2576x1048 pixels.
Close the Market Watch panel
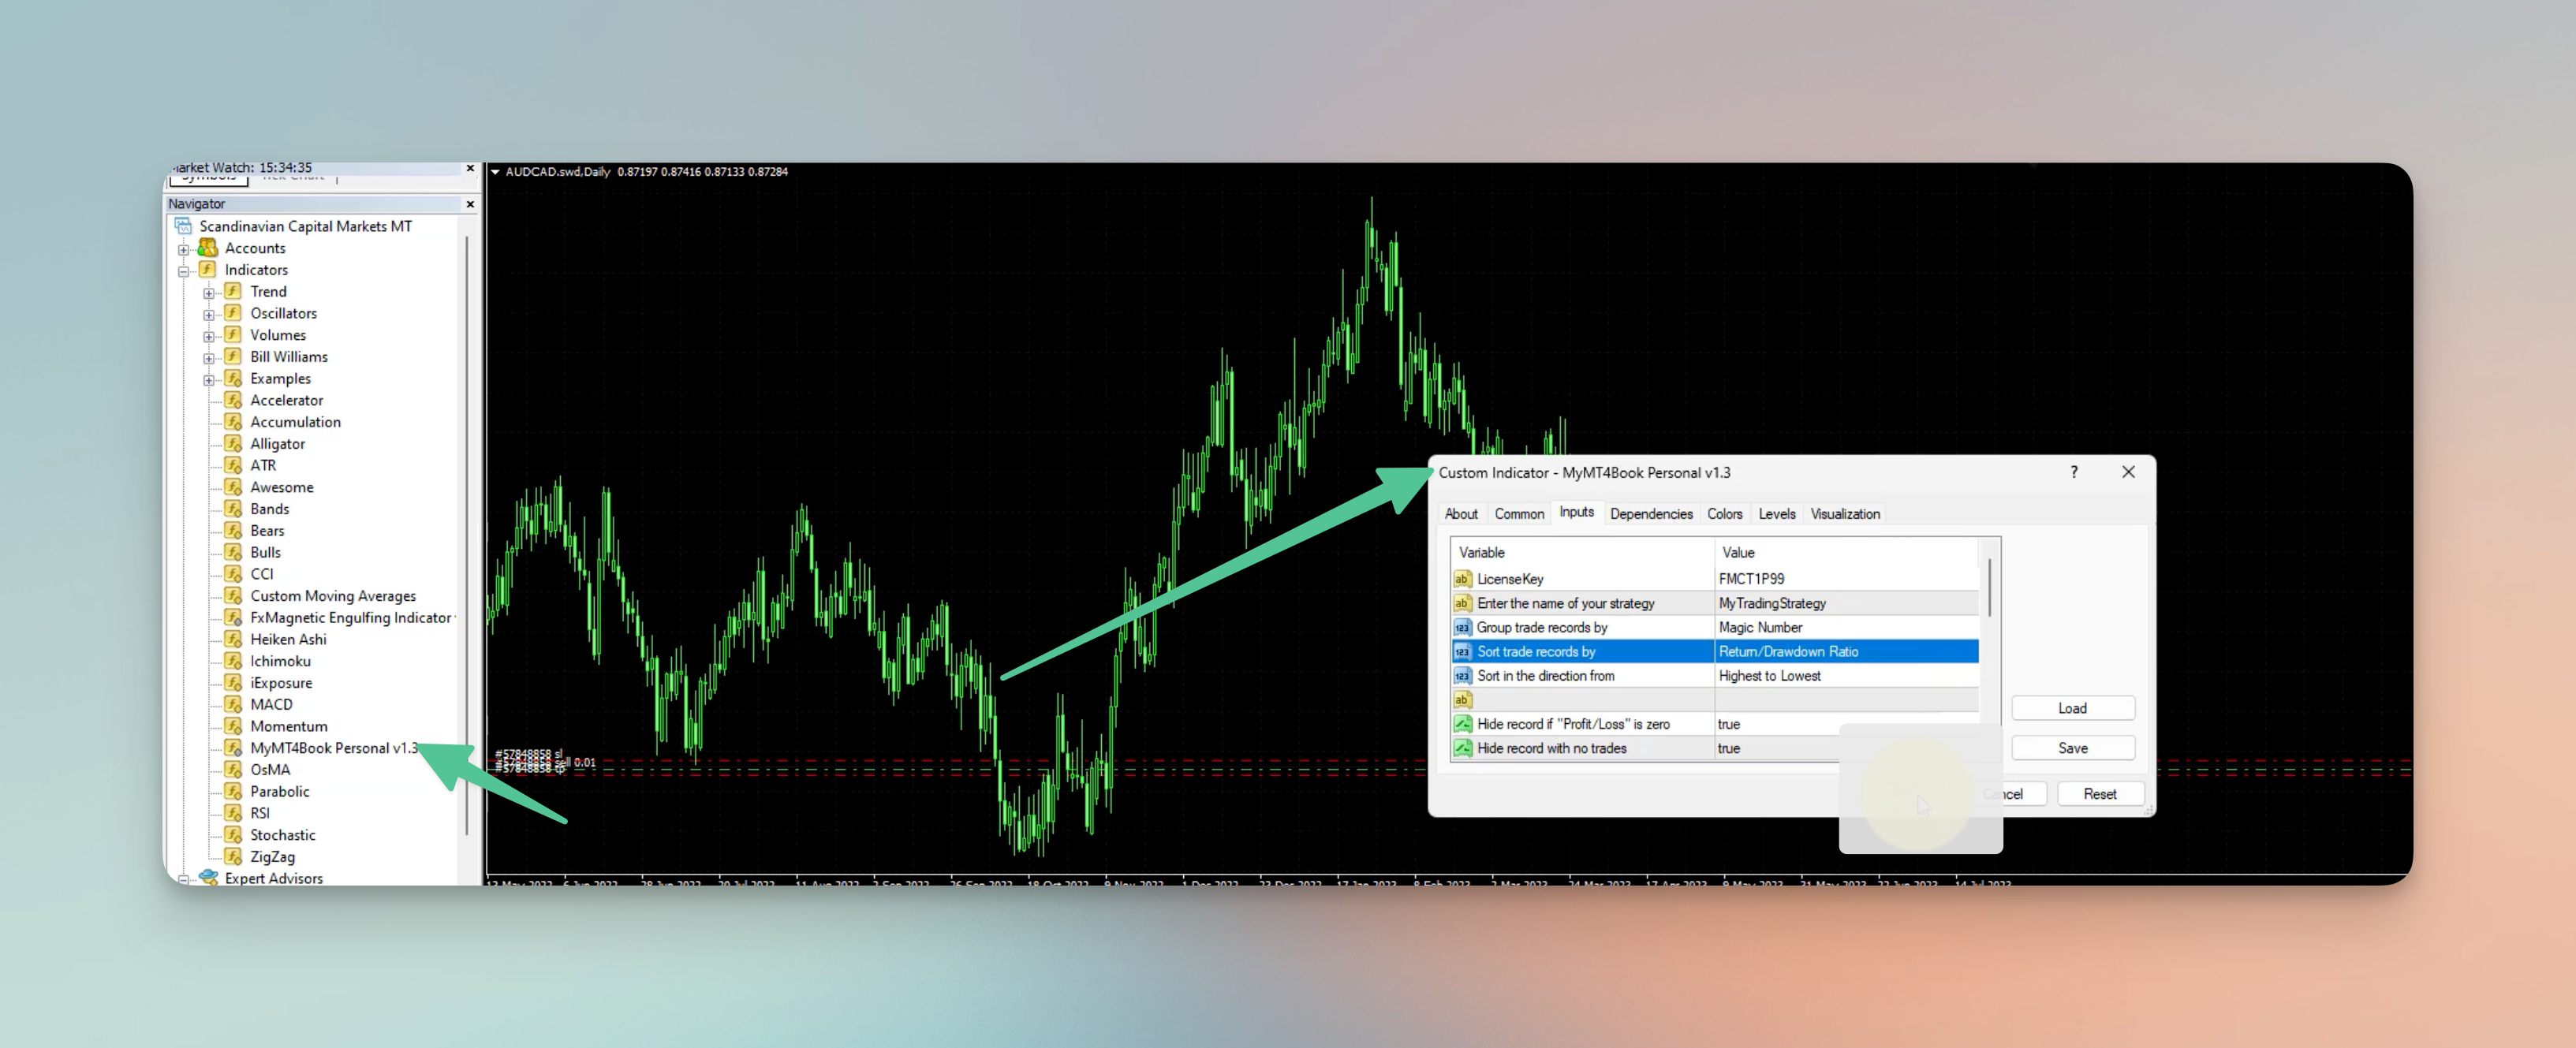pos(470,168)
